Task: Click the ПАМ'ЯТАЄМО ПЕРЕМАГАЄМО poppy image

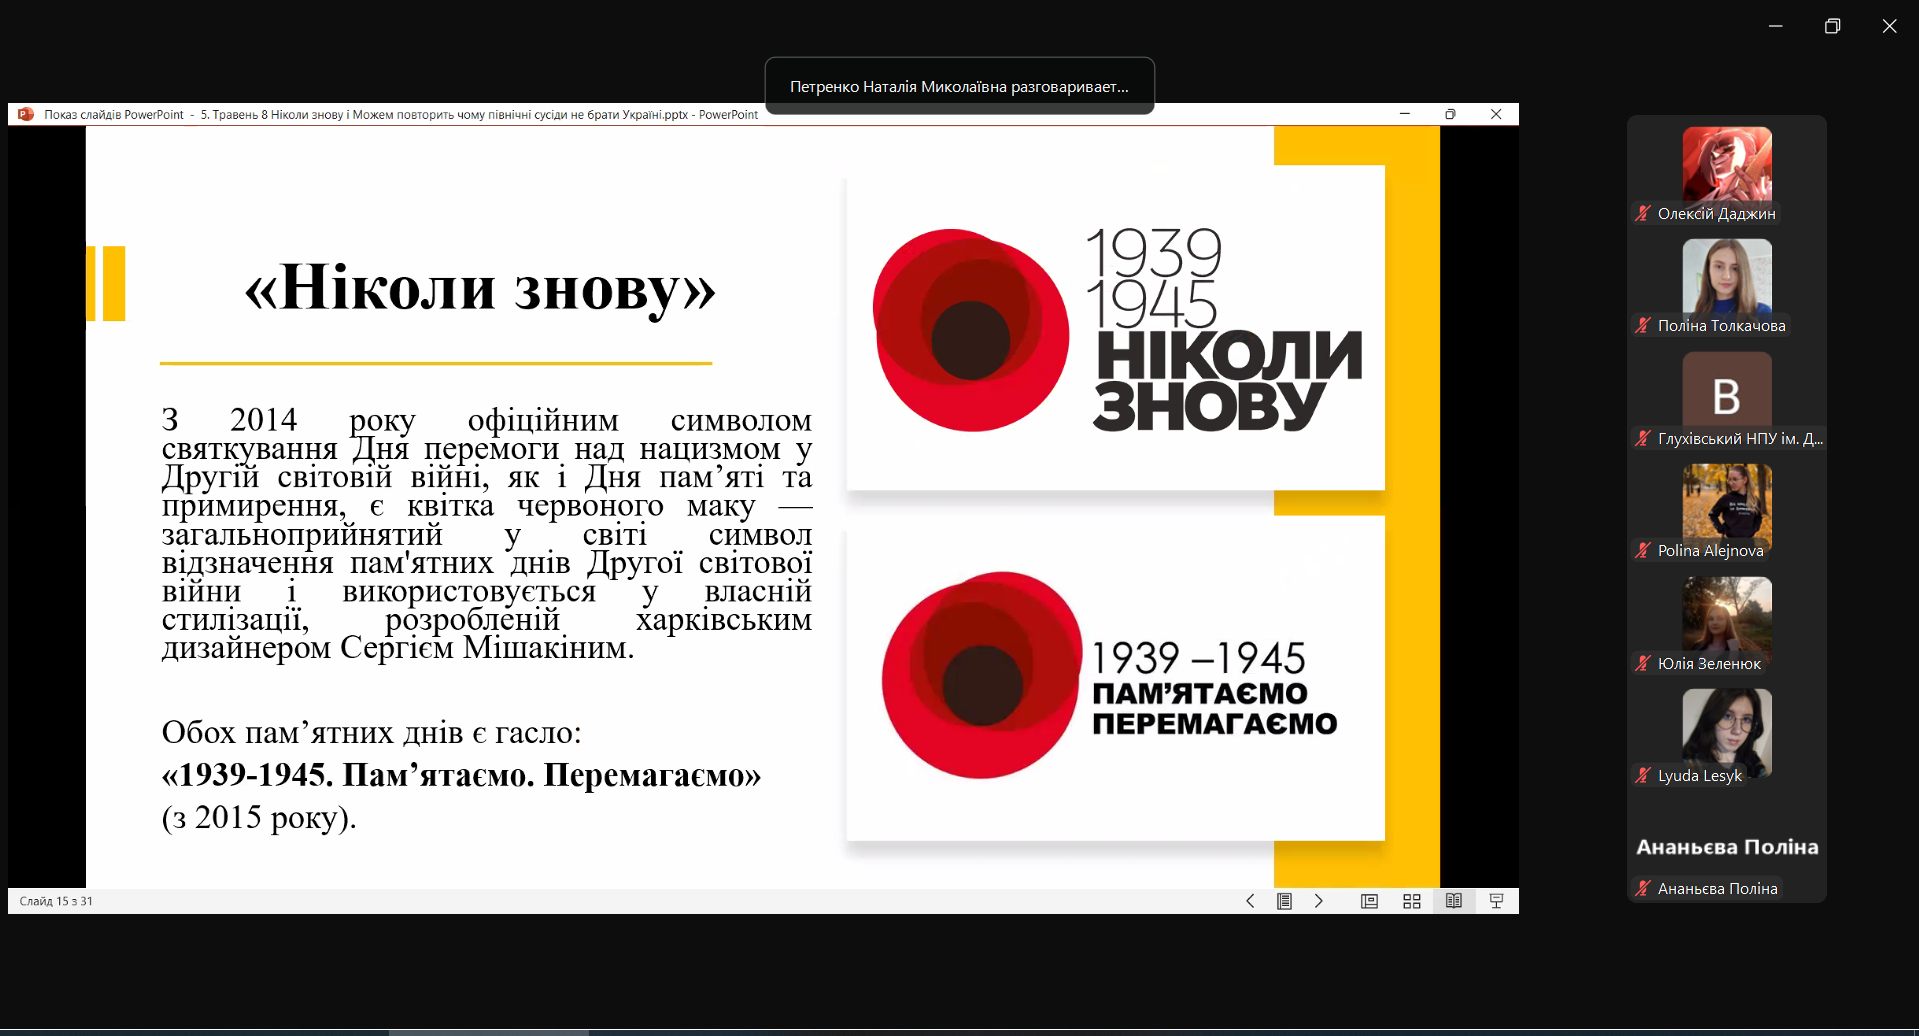Action: pos(1115,678)
